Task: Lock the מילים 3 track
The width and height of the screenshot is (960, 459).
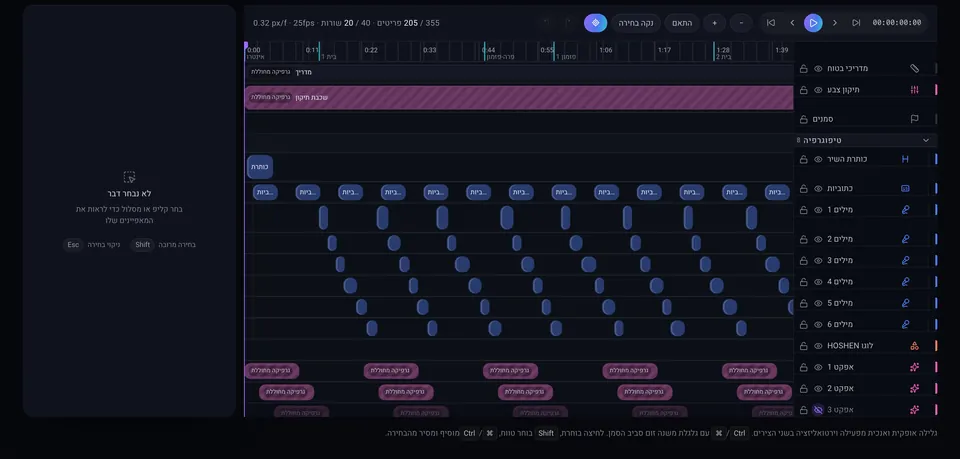Action: (x=803, y=260)
